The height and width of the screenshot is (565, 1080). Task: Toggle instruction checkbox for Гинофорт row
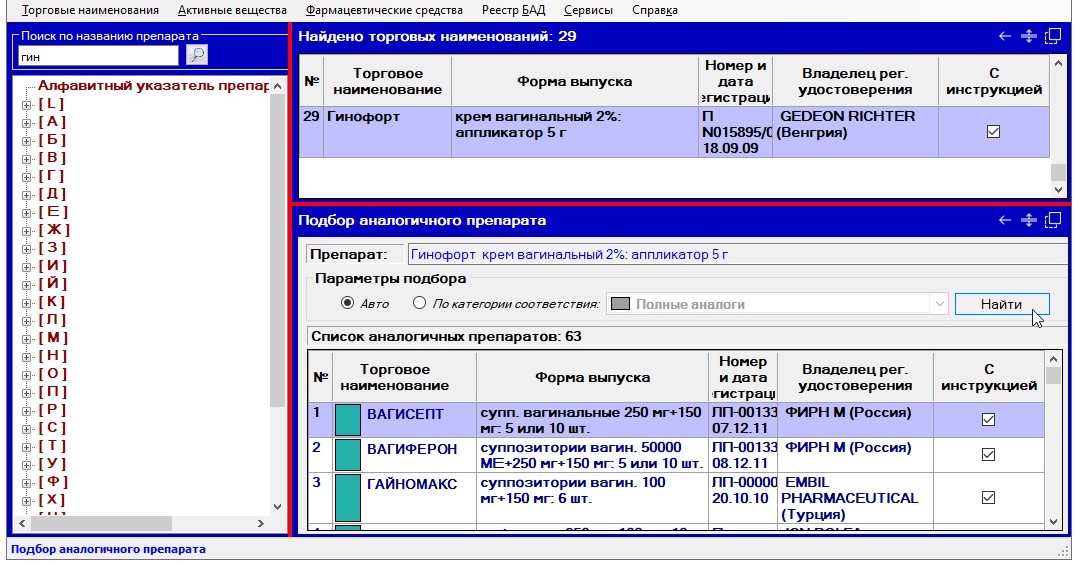(x=993, y=132)
